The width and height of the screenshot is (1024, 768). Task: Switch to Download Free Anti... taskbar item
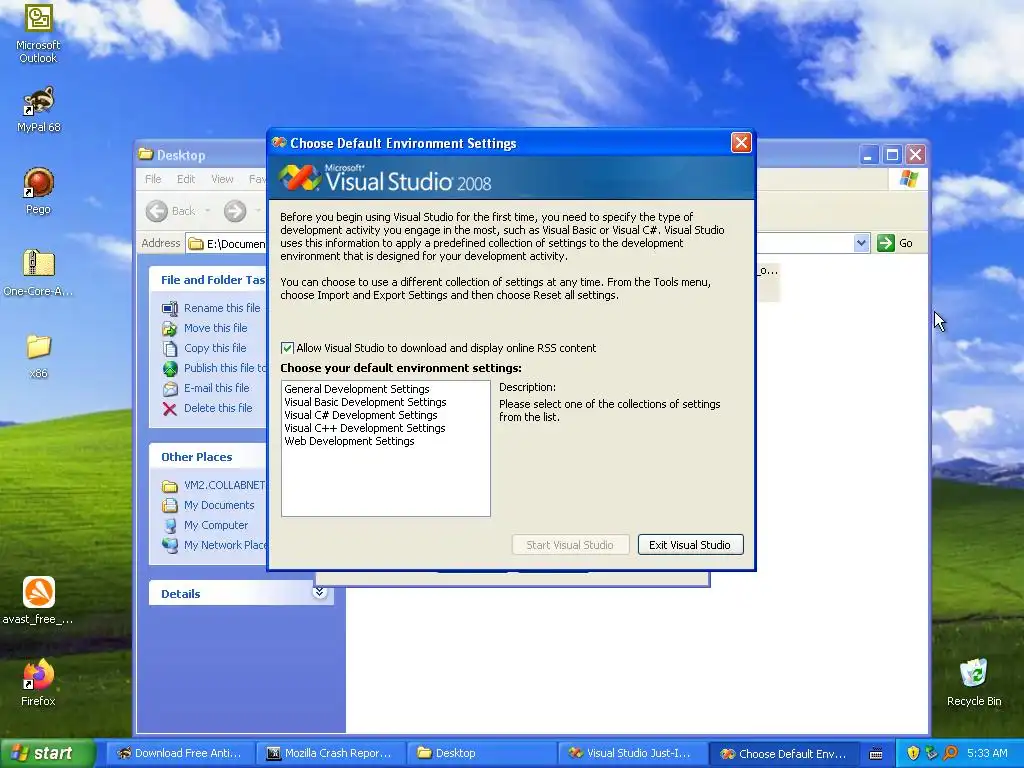(x=180, y=754)
